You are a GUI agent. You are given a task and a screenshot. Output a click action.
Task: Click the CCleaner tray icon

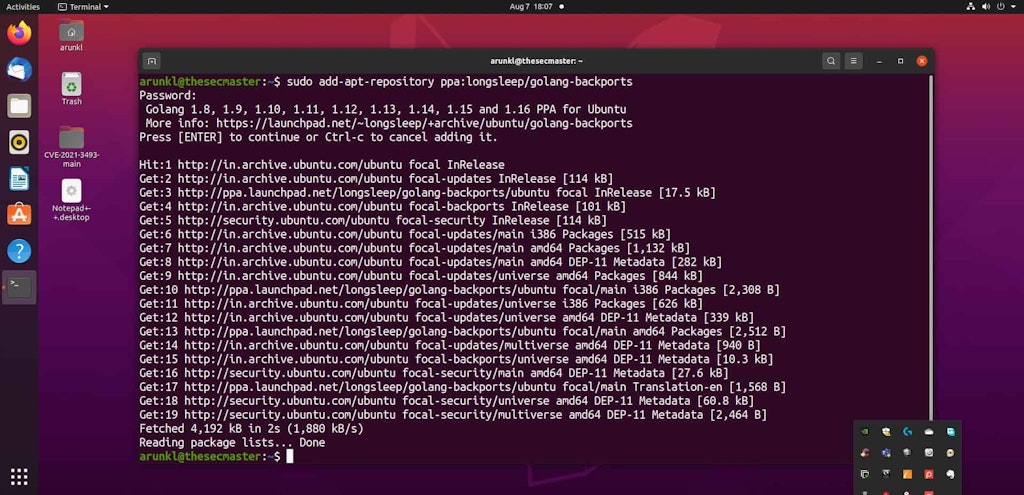coord(865,453)
